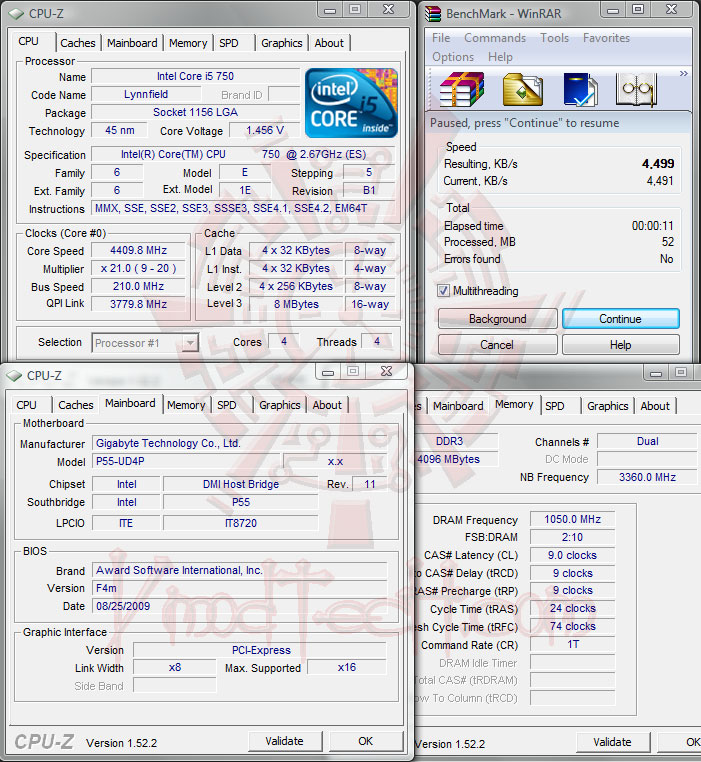This screenshot has height=762, width=701.
Task: Click the WinRAR title bar books icon
Action: point(433,14)
